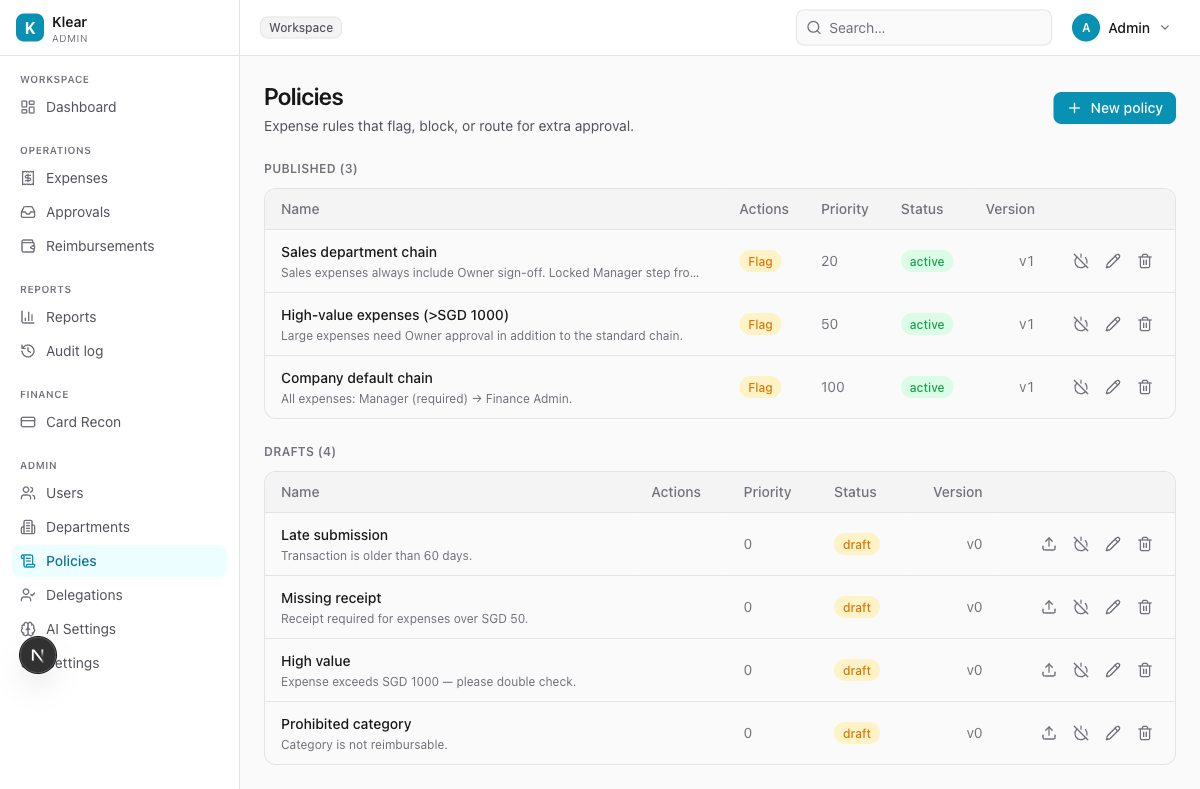
Task: Edit the High value draft
Action: pyautogui.click(x=1113, y=670)
